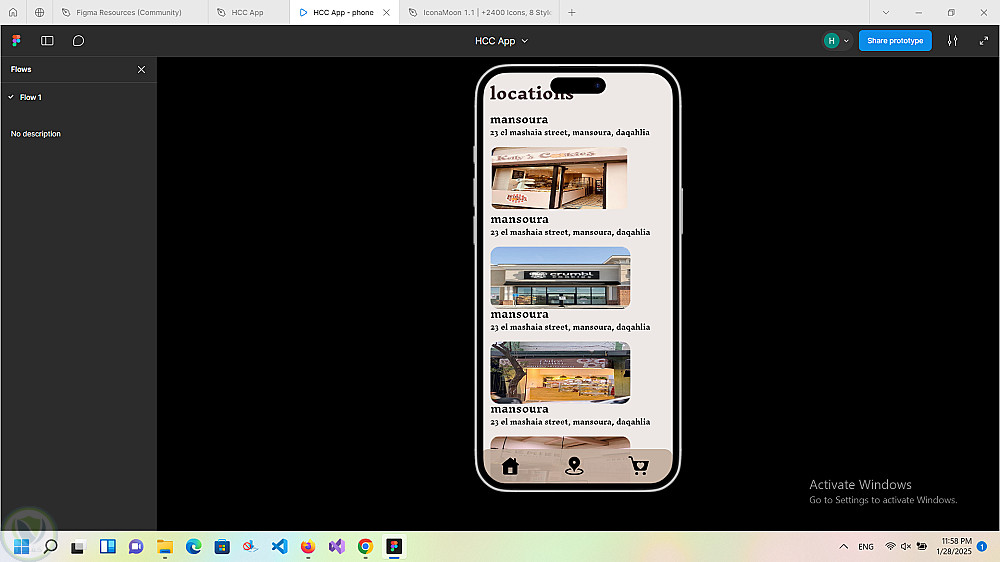1000x562 pixels.
Task: Launch Google Chrome from taskbar
Action: coord(365,547)
